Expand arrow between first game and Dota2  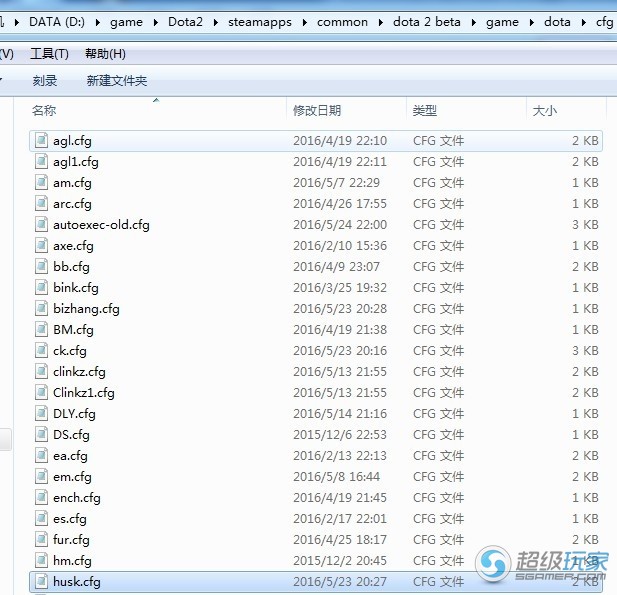click(156, 22)
